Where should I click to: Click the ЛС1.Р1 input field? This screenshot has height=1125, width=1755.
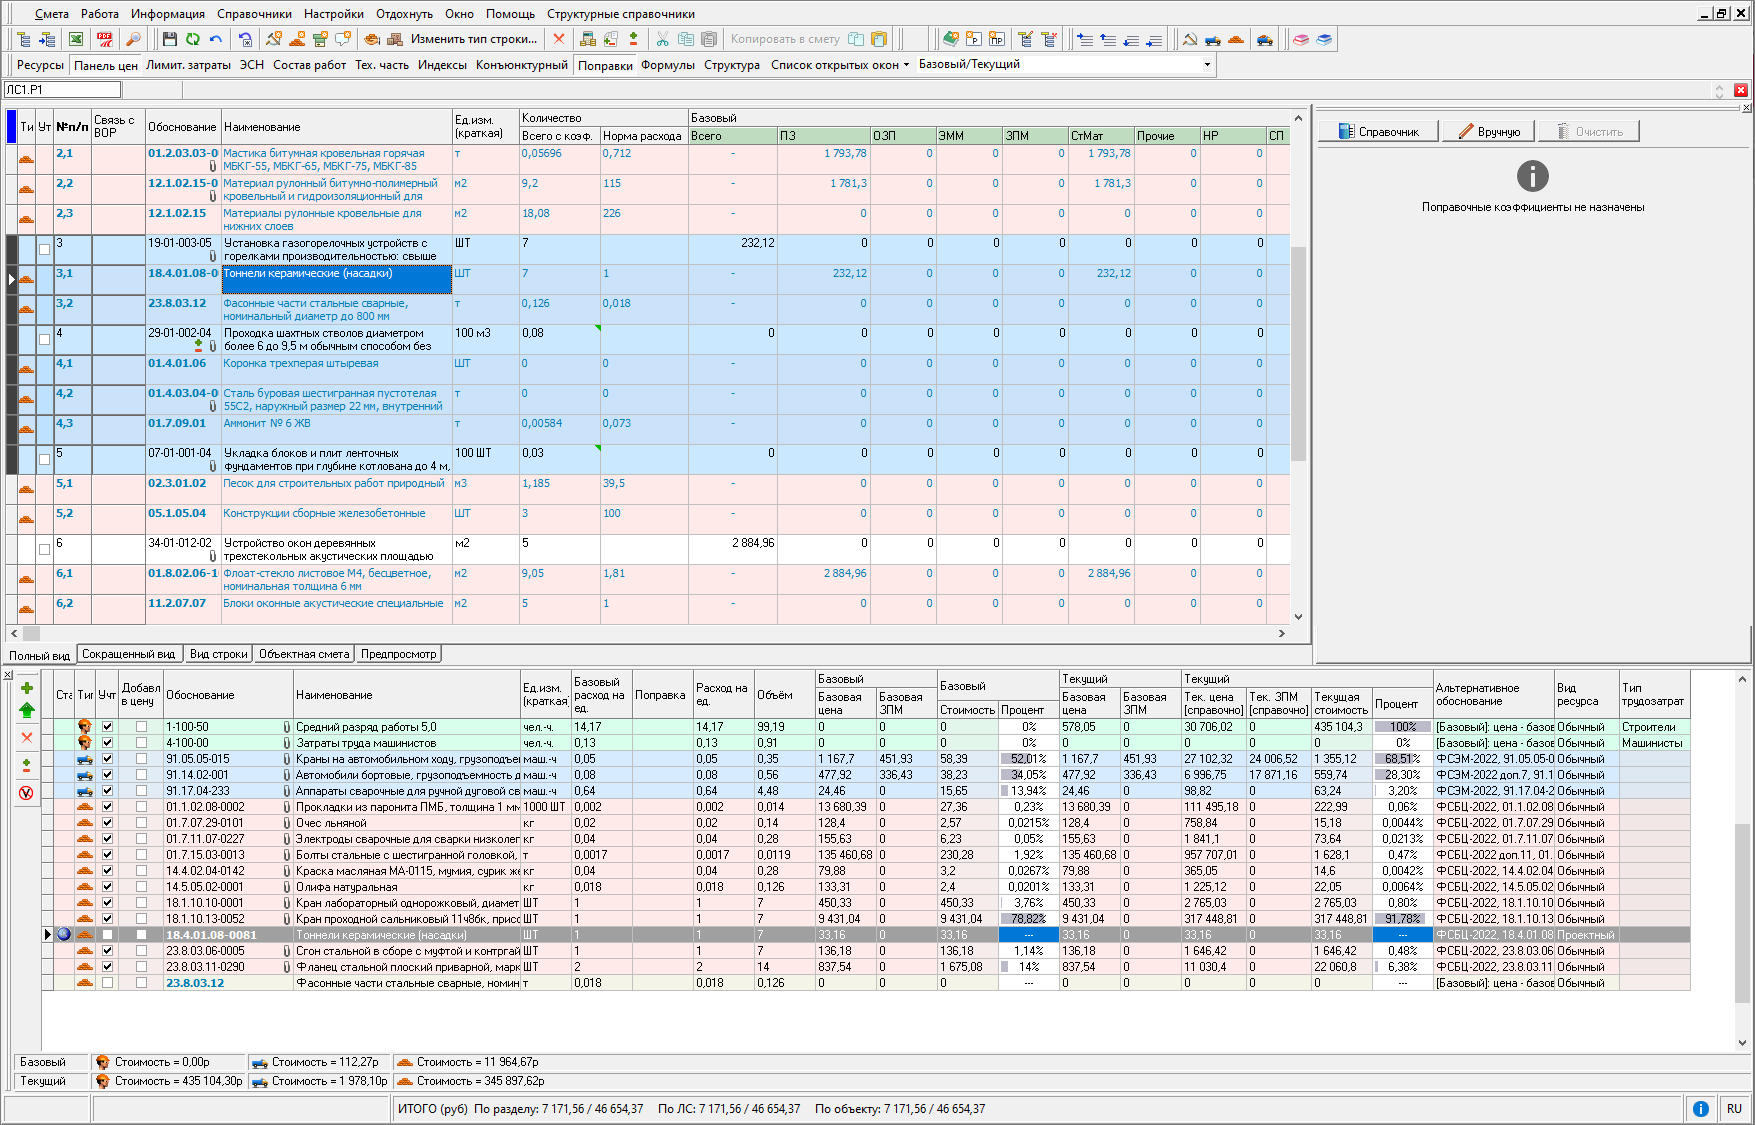point(62,90)
